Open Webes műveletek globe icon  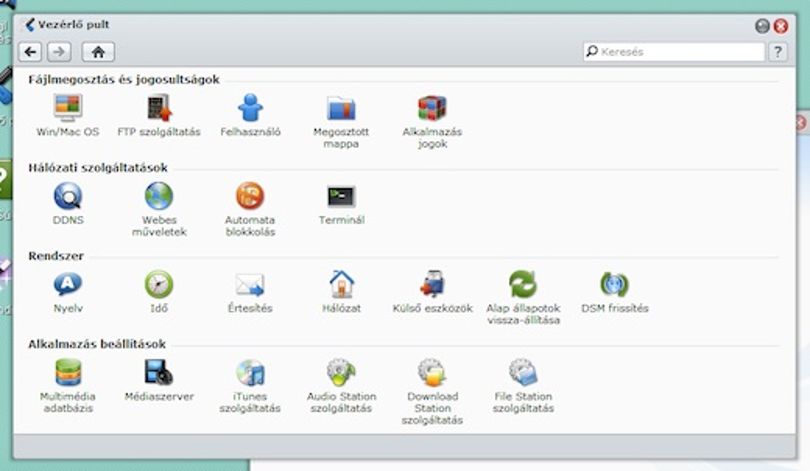pyautogui.click(x=159, y=196)
